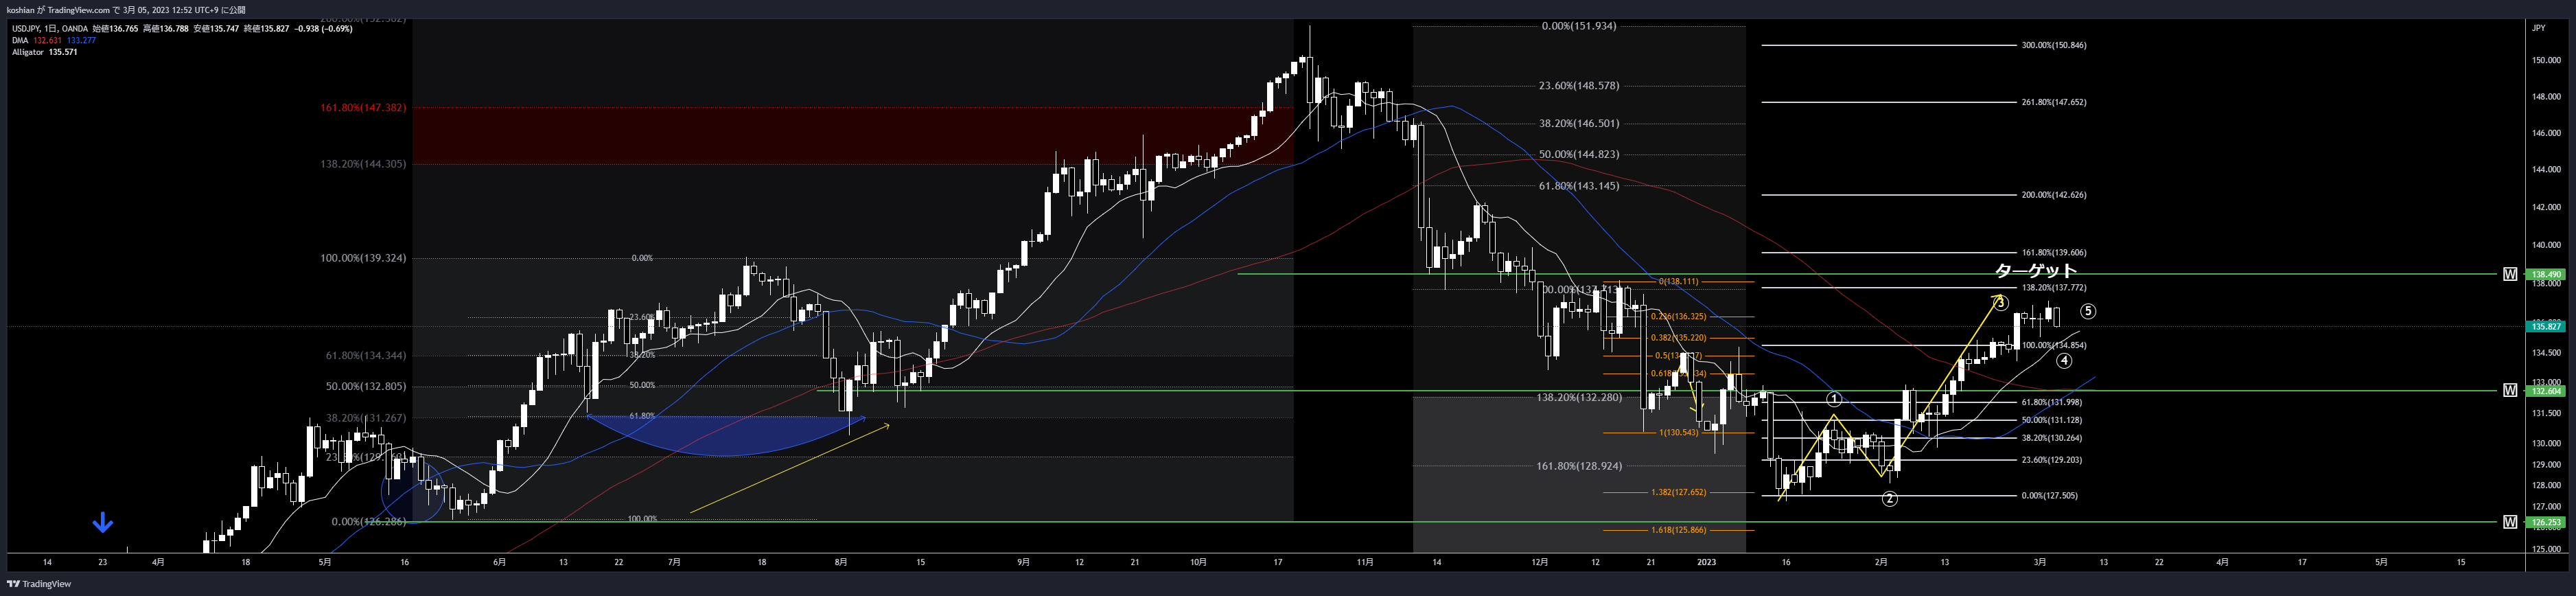Click the Alligator indicator legend label
2576x596 pixels.
click(x=28, y=52)
